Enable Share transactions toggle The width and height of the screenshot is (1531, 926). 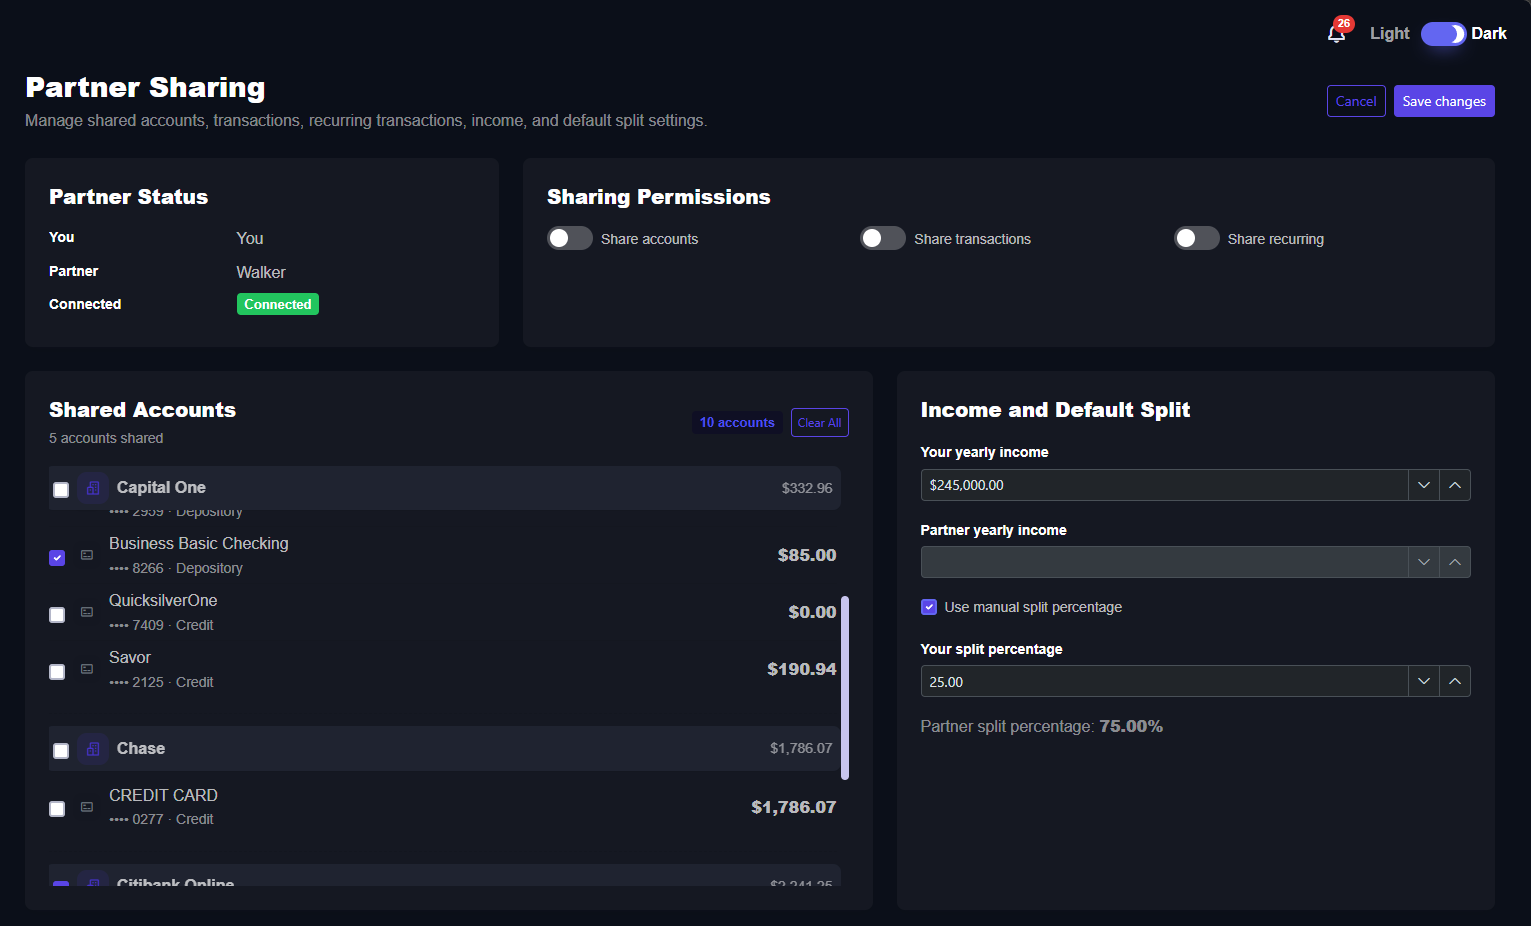click(883, 238)
